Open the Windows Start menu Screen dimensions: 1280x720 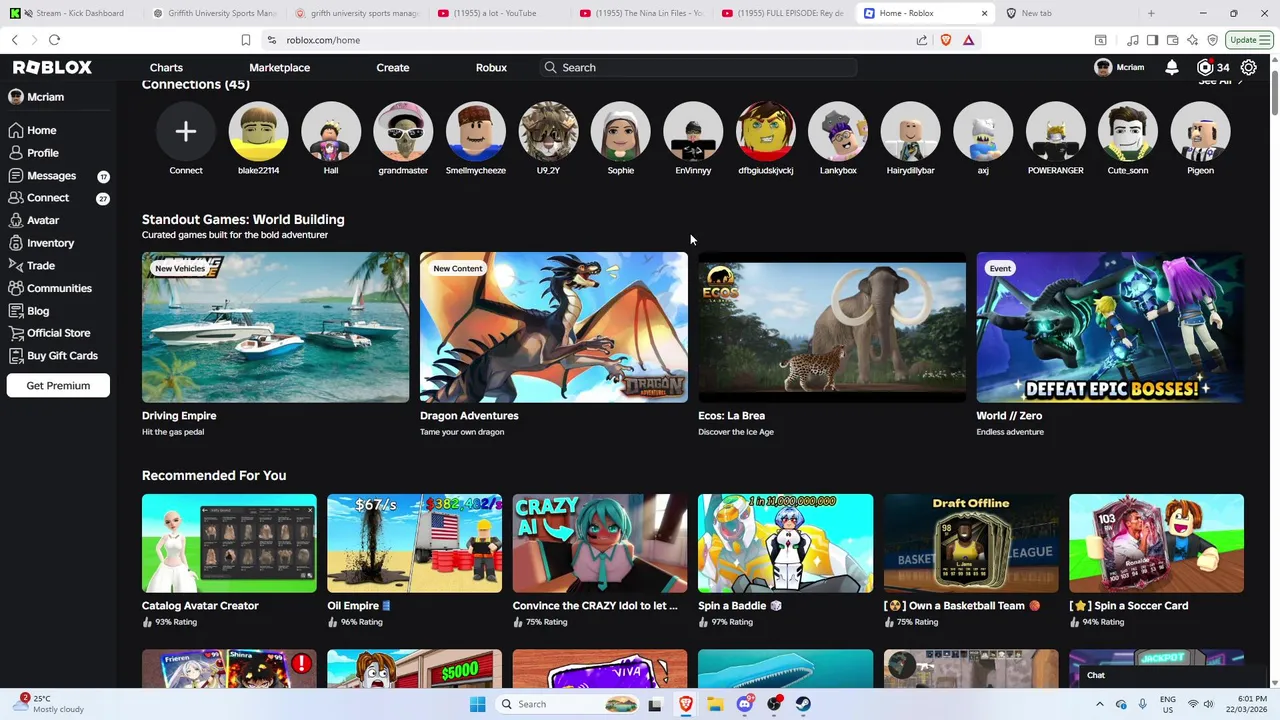478,704
